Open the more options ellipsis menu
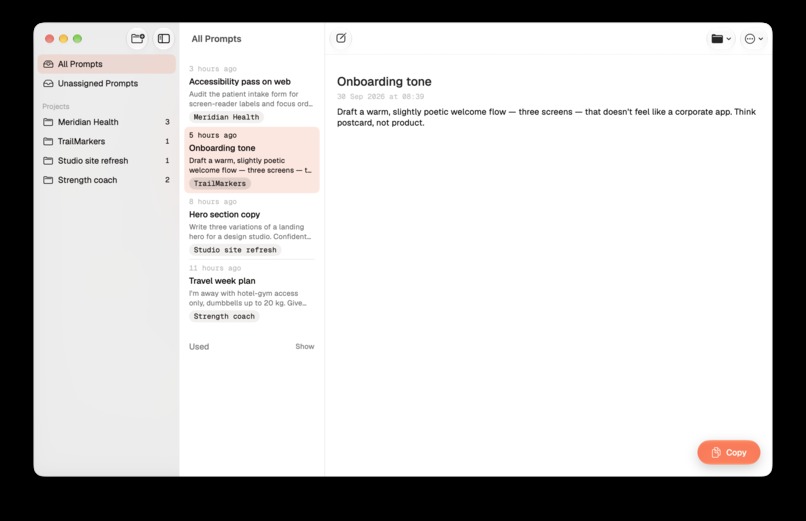The width and height of the screenshot is (806, 521). (x=754, y=39)
